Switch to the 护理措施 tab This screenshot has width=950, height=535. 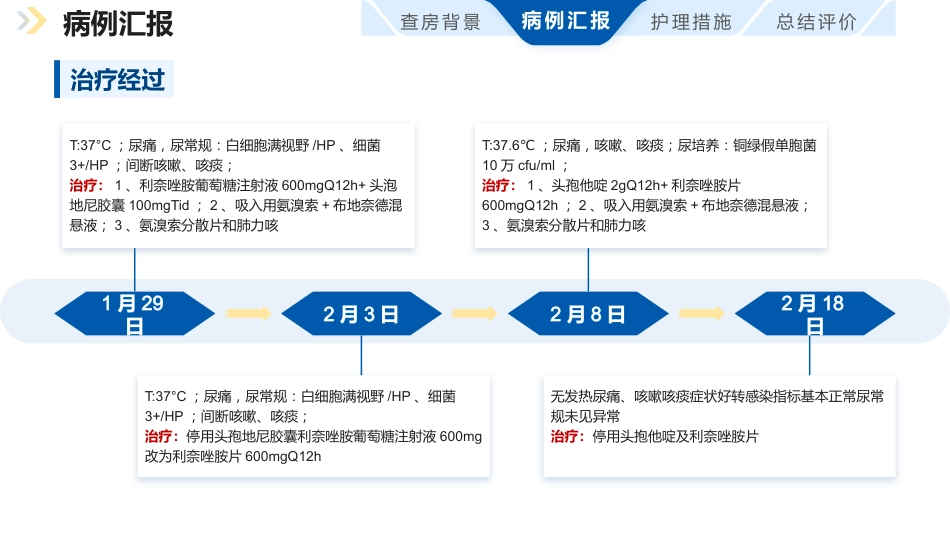point(691,22)
